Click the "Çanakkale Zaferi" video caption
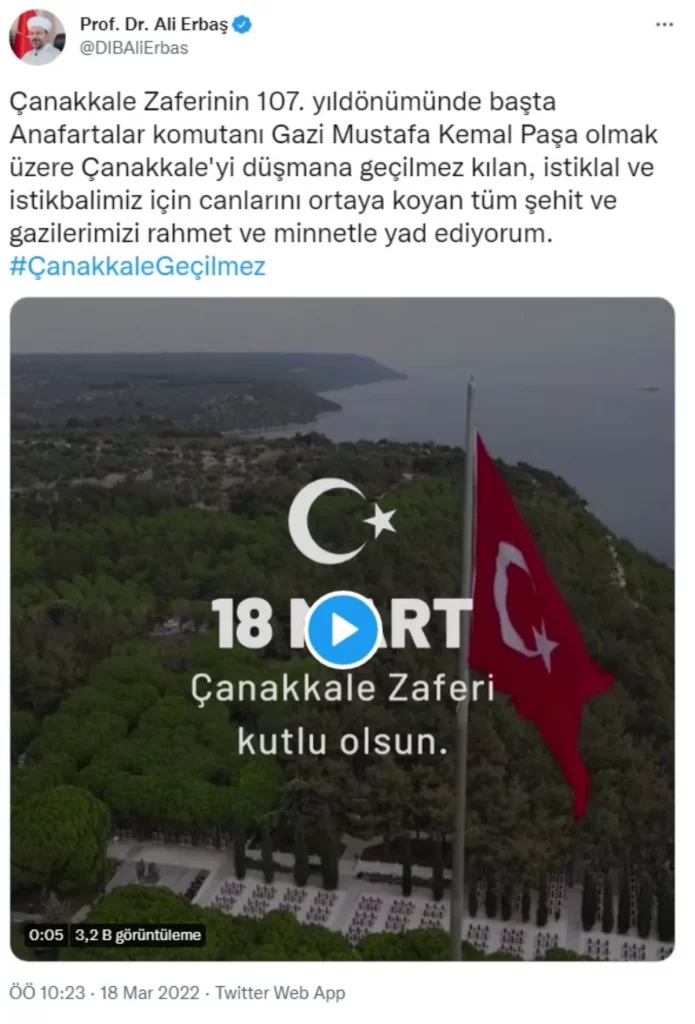Viewport: 695px width, 1024px height. point(342,688)
